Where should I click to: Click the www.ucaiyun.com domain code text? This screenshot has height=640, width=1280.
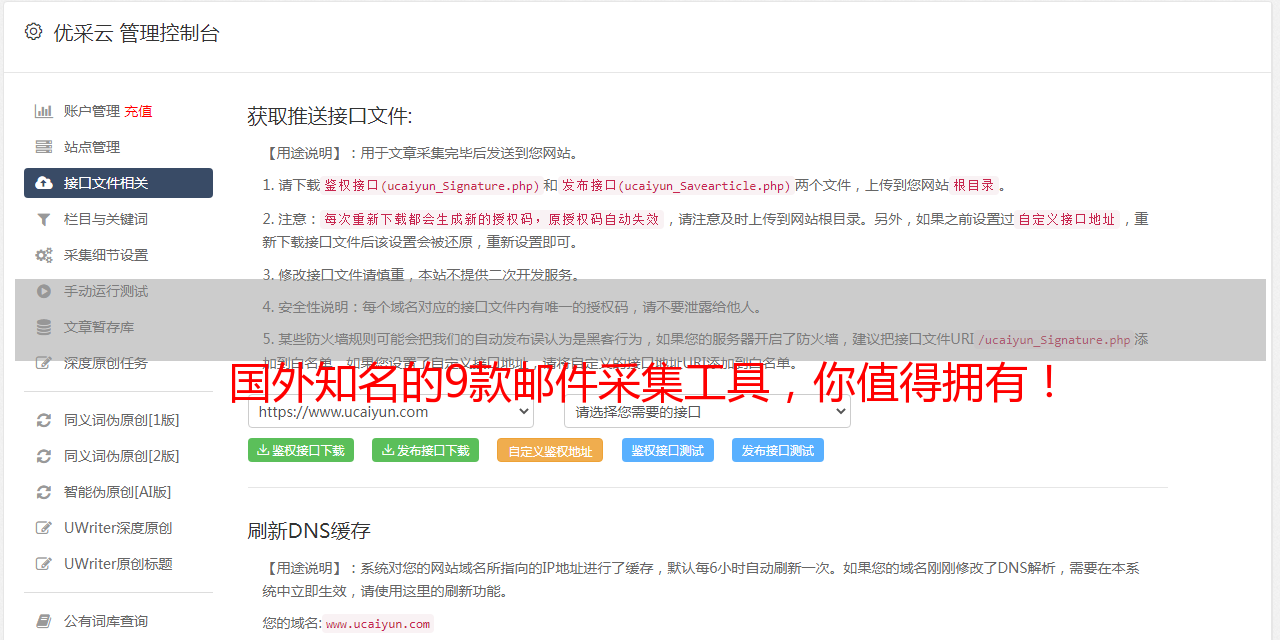coord(378,623)
